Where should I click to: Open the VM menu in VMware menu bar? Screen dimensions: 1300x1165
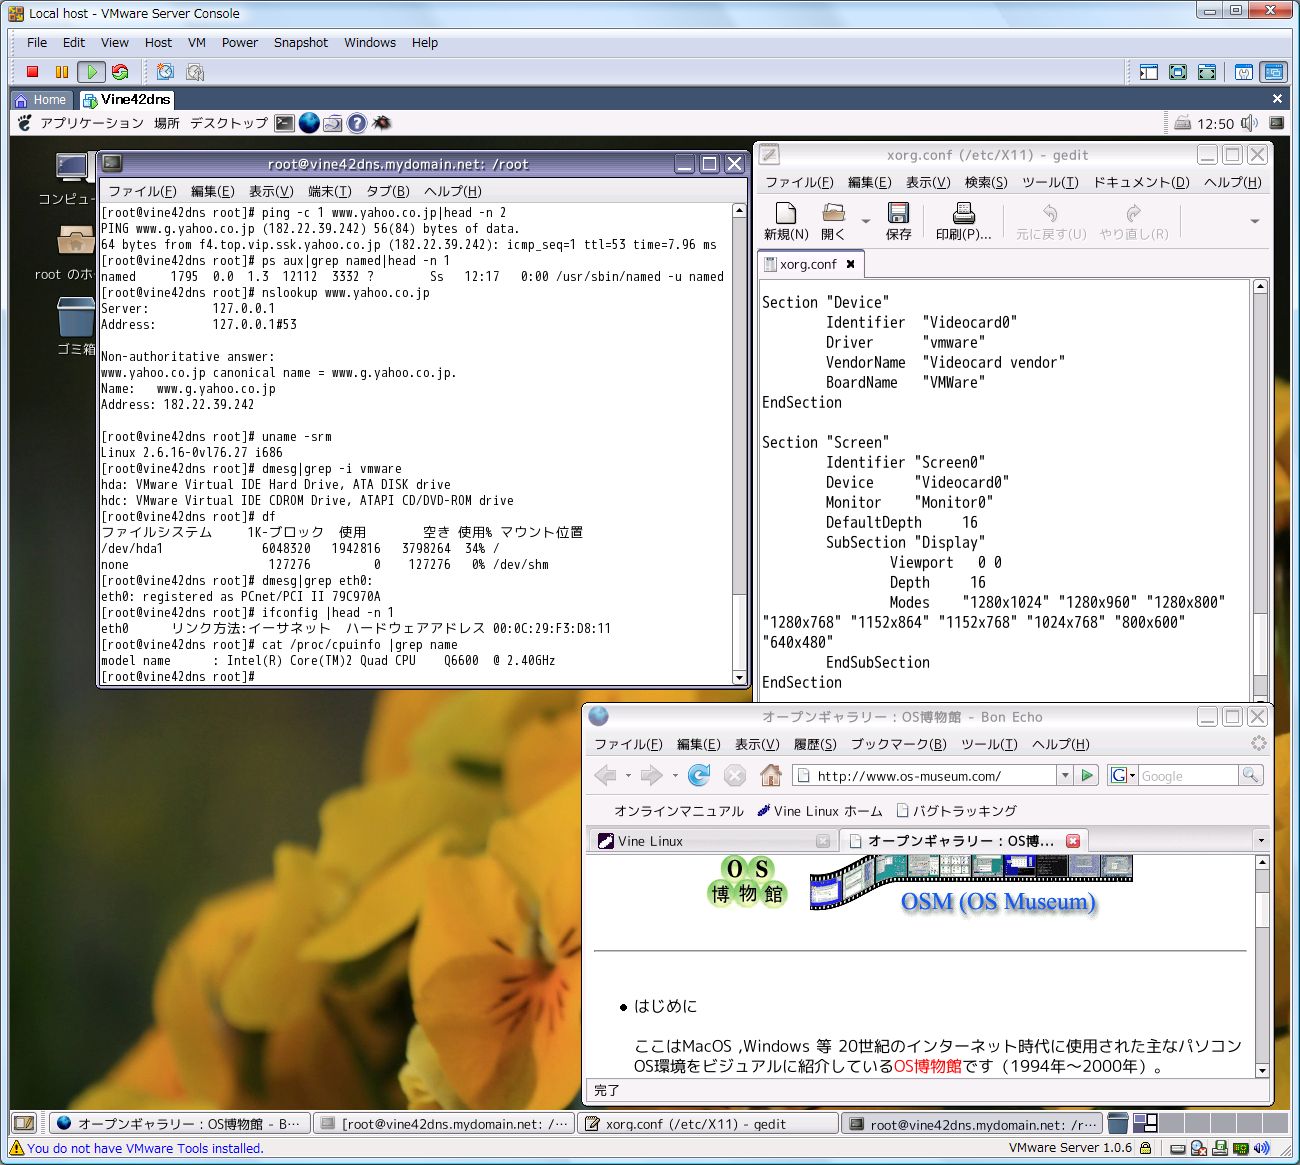[197, 43]
